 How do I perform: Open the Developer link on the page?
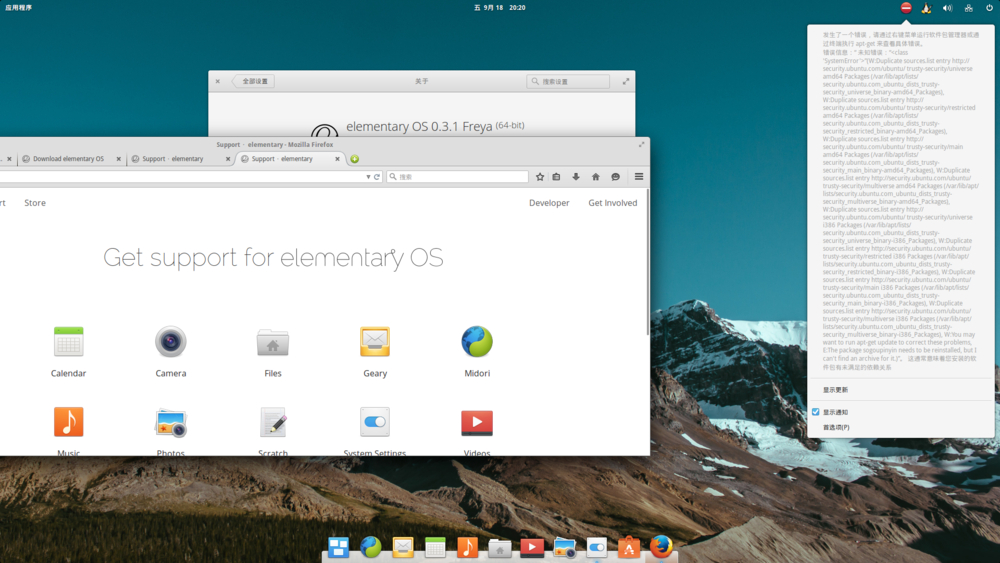coord(549,203)
